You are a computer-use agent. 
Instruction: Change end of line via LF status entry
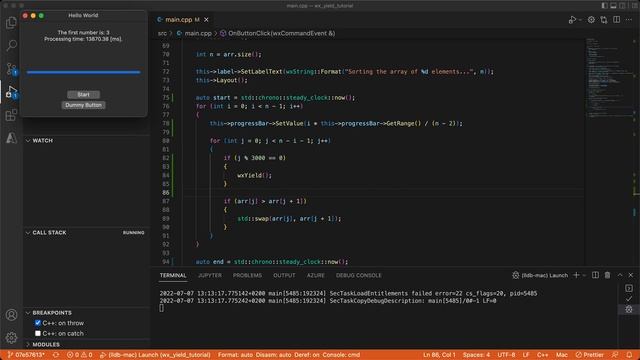[x=526, y=355]
